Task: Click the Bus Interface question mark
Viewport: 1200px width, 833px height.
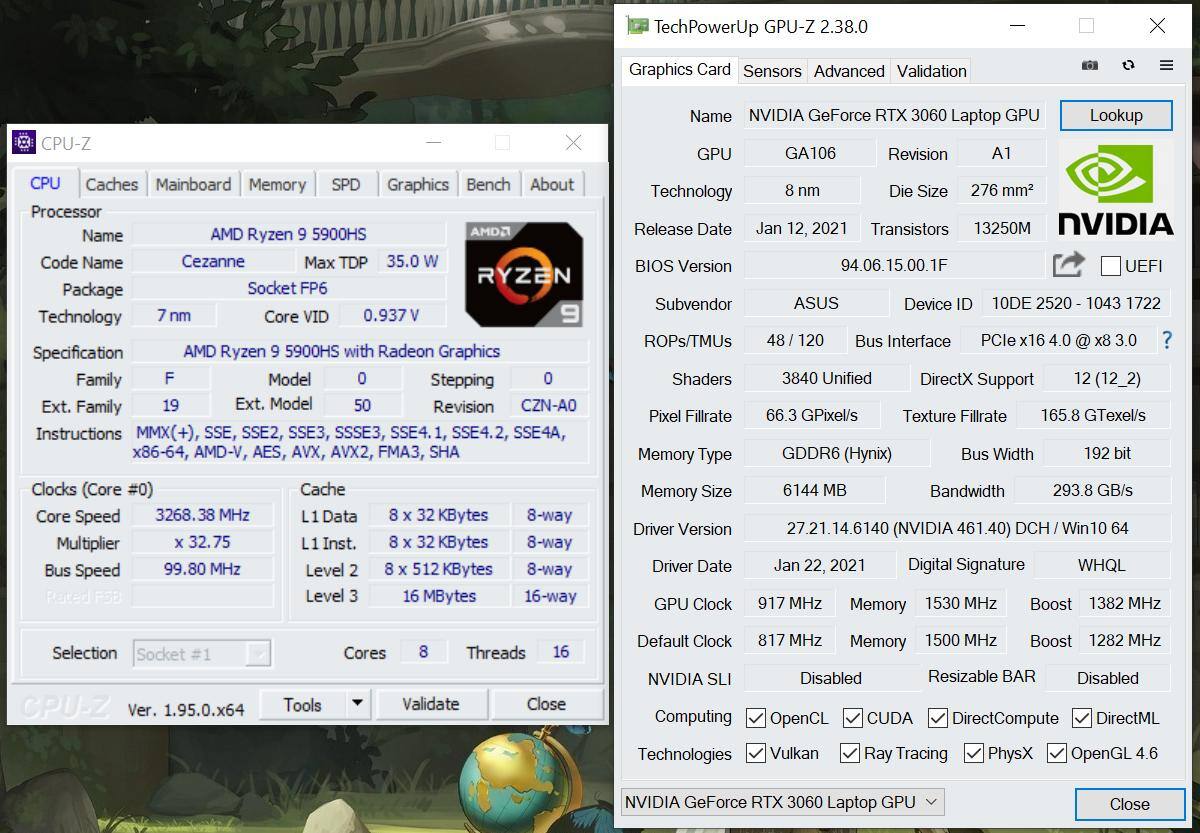Action: tap(1166, 341)
